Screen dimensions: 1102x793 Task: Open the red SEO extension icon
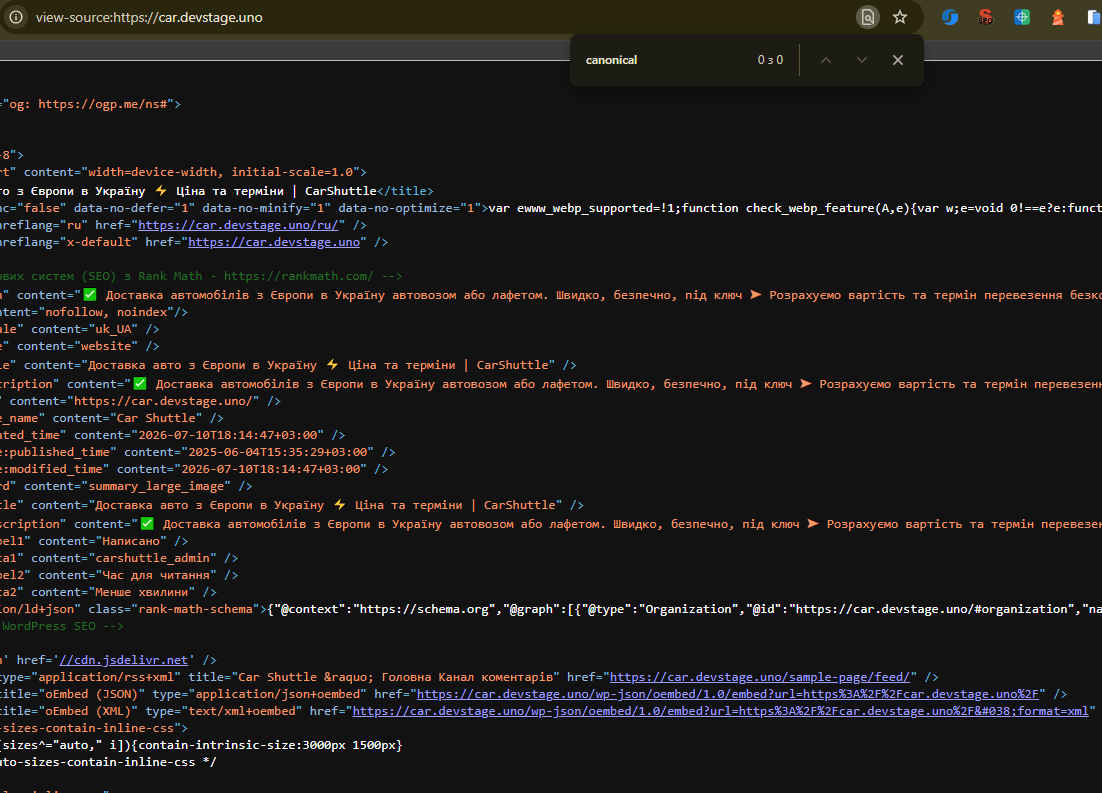tap(986, 17)
